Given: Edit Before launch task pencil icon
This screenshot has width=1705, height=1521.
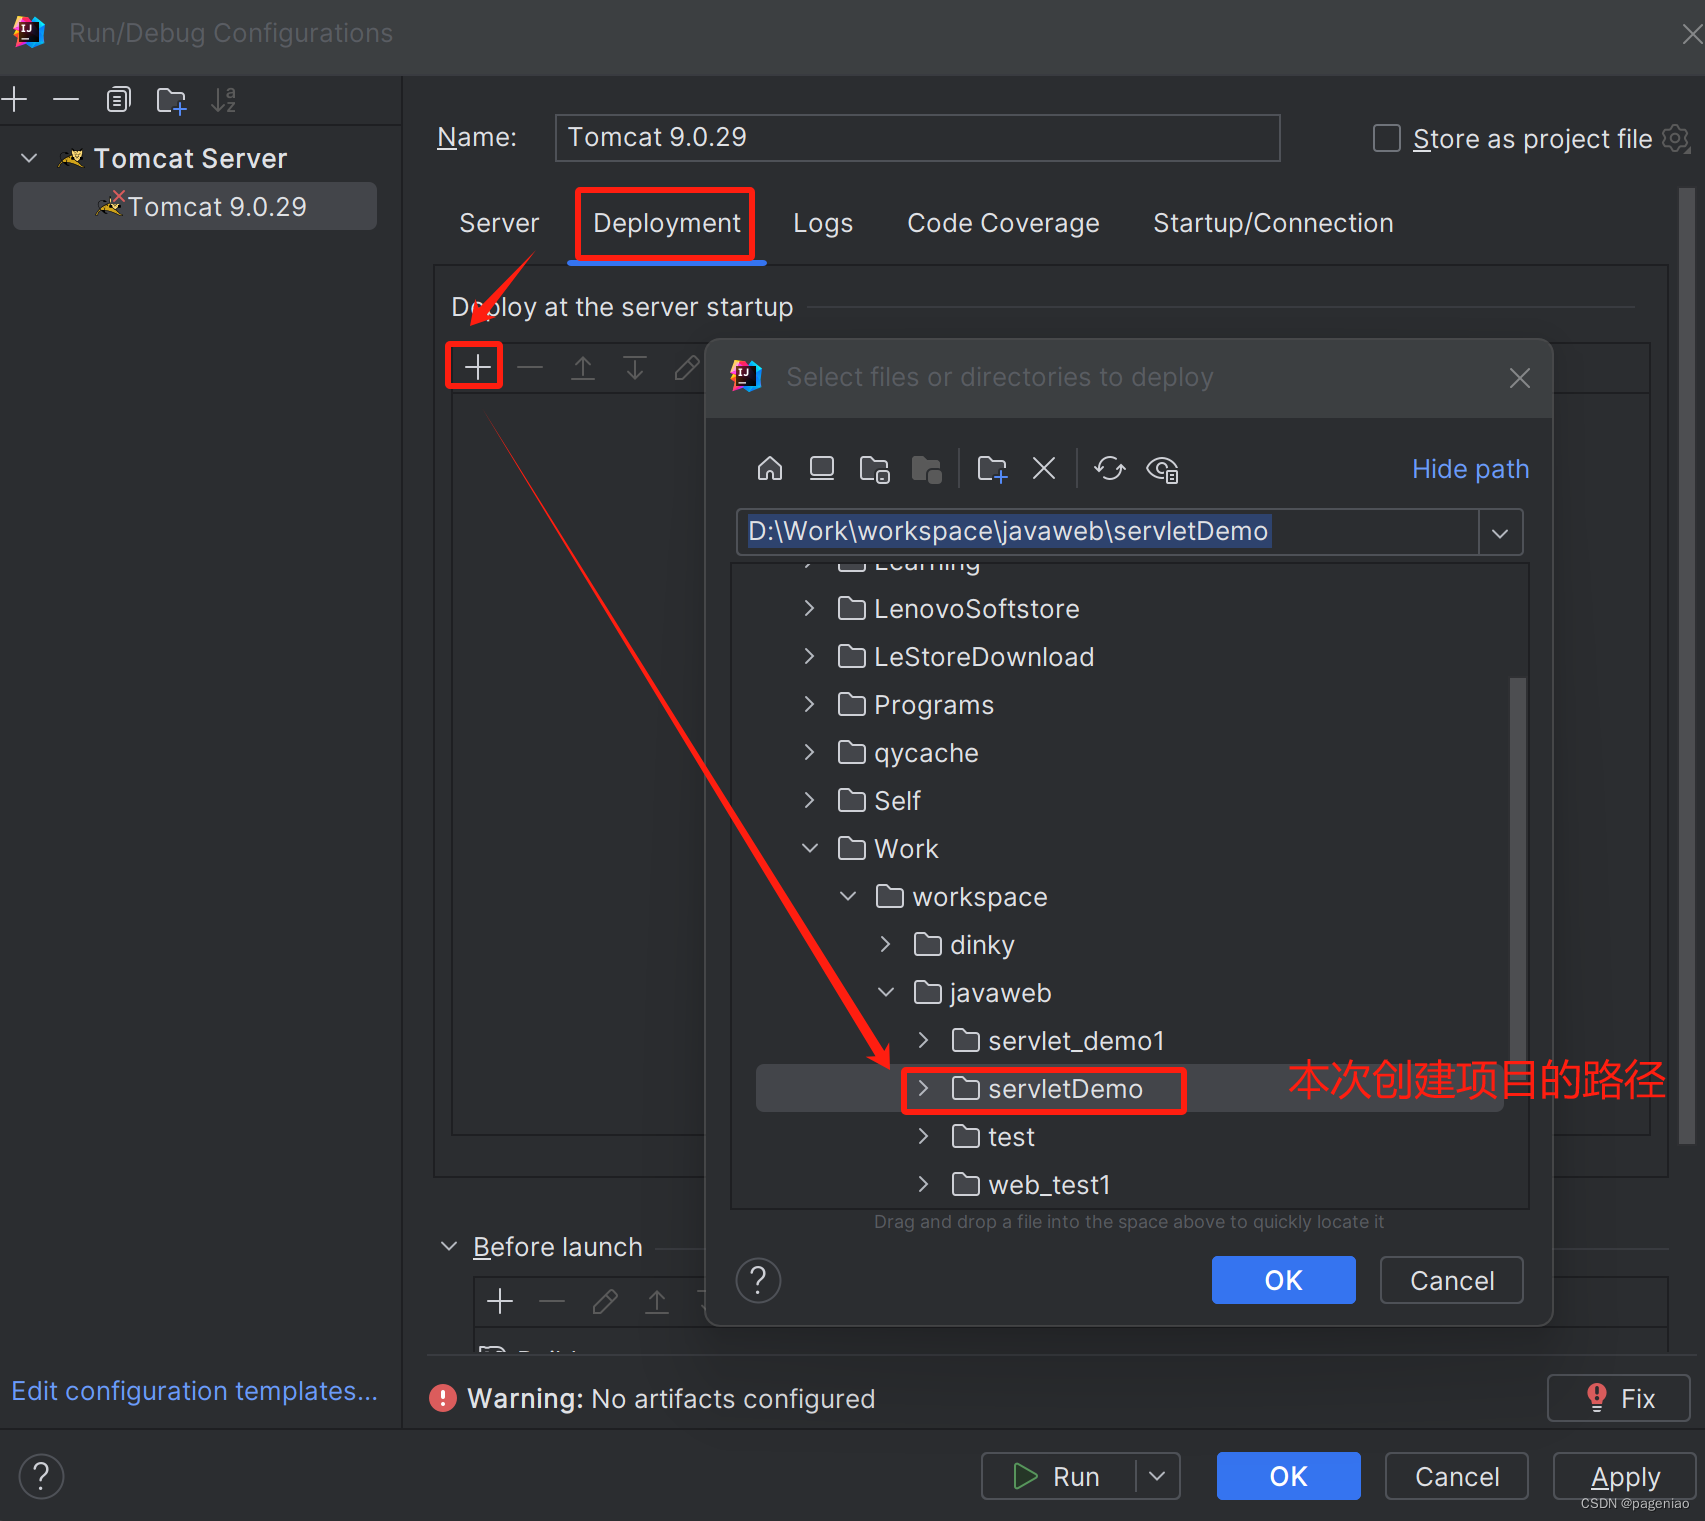Looking at the screenshot, I should [604, 1301].
